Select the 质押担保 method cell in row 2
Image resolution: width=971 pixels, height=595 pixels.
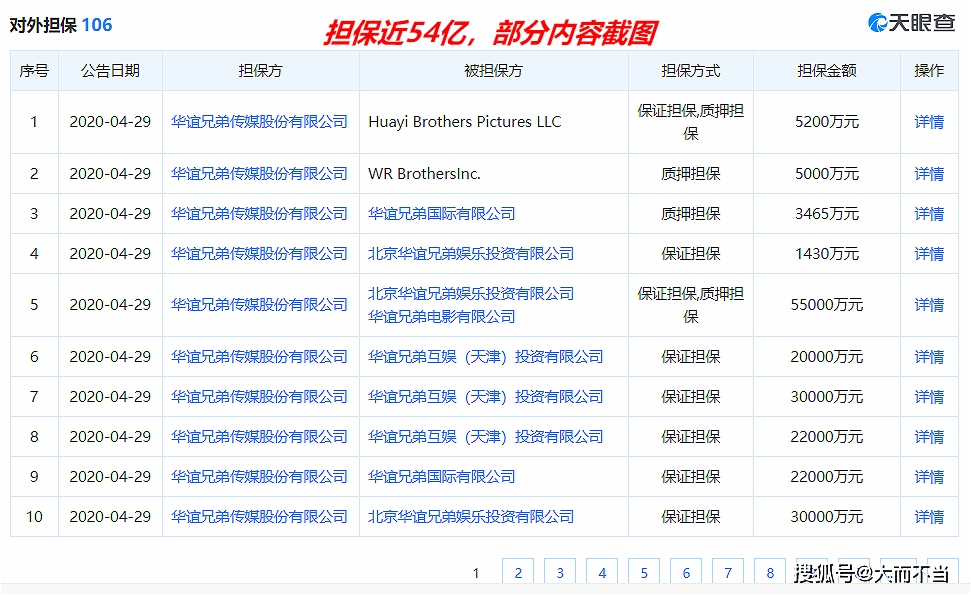point(690,174)
